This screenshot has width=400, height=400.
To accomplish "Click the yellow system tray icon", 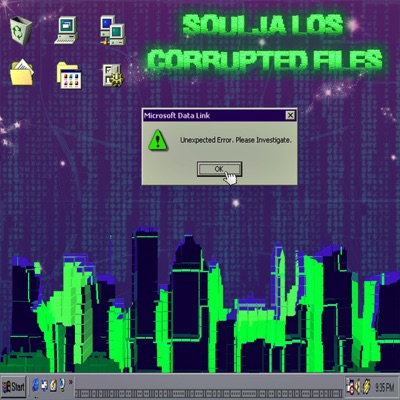I will click(x=367, y=387).
